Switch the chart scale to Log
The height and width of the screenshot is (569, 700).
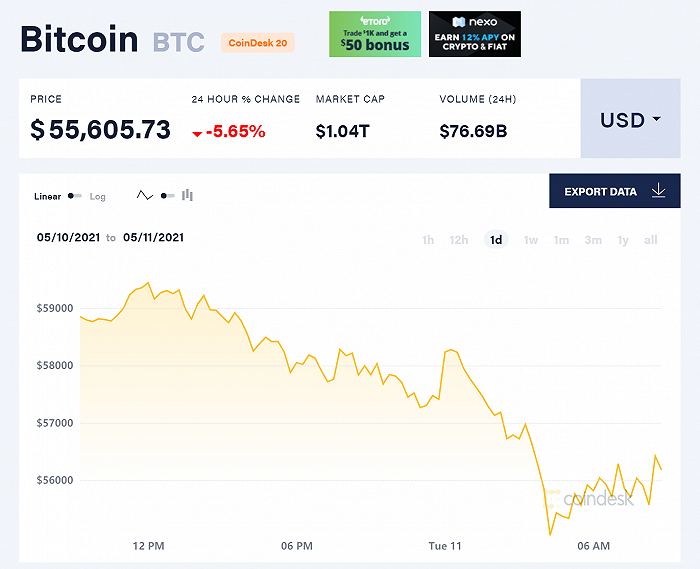[98, 197]
